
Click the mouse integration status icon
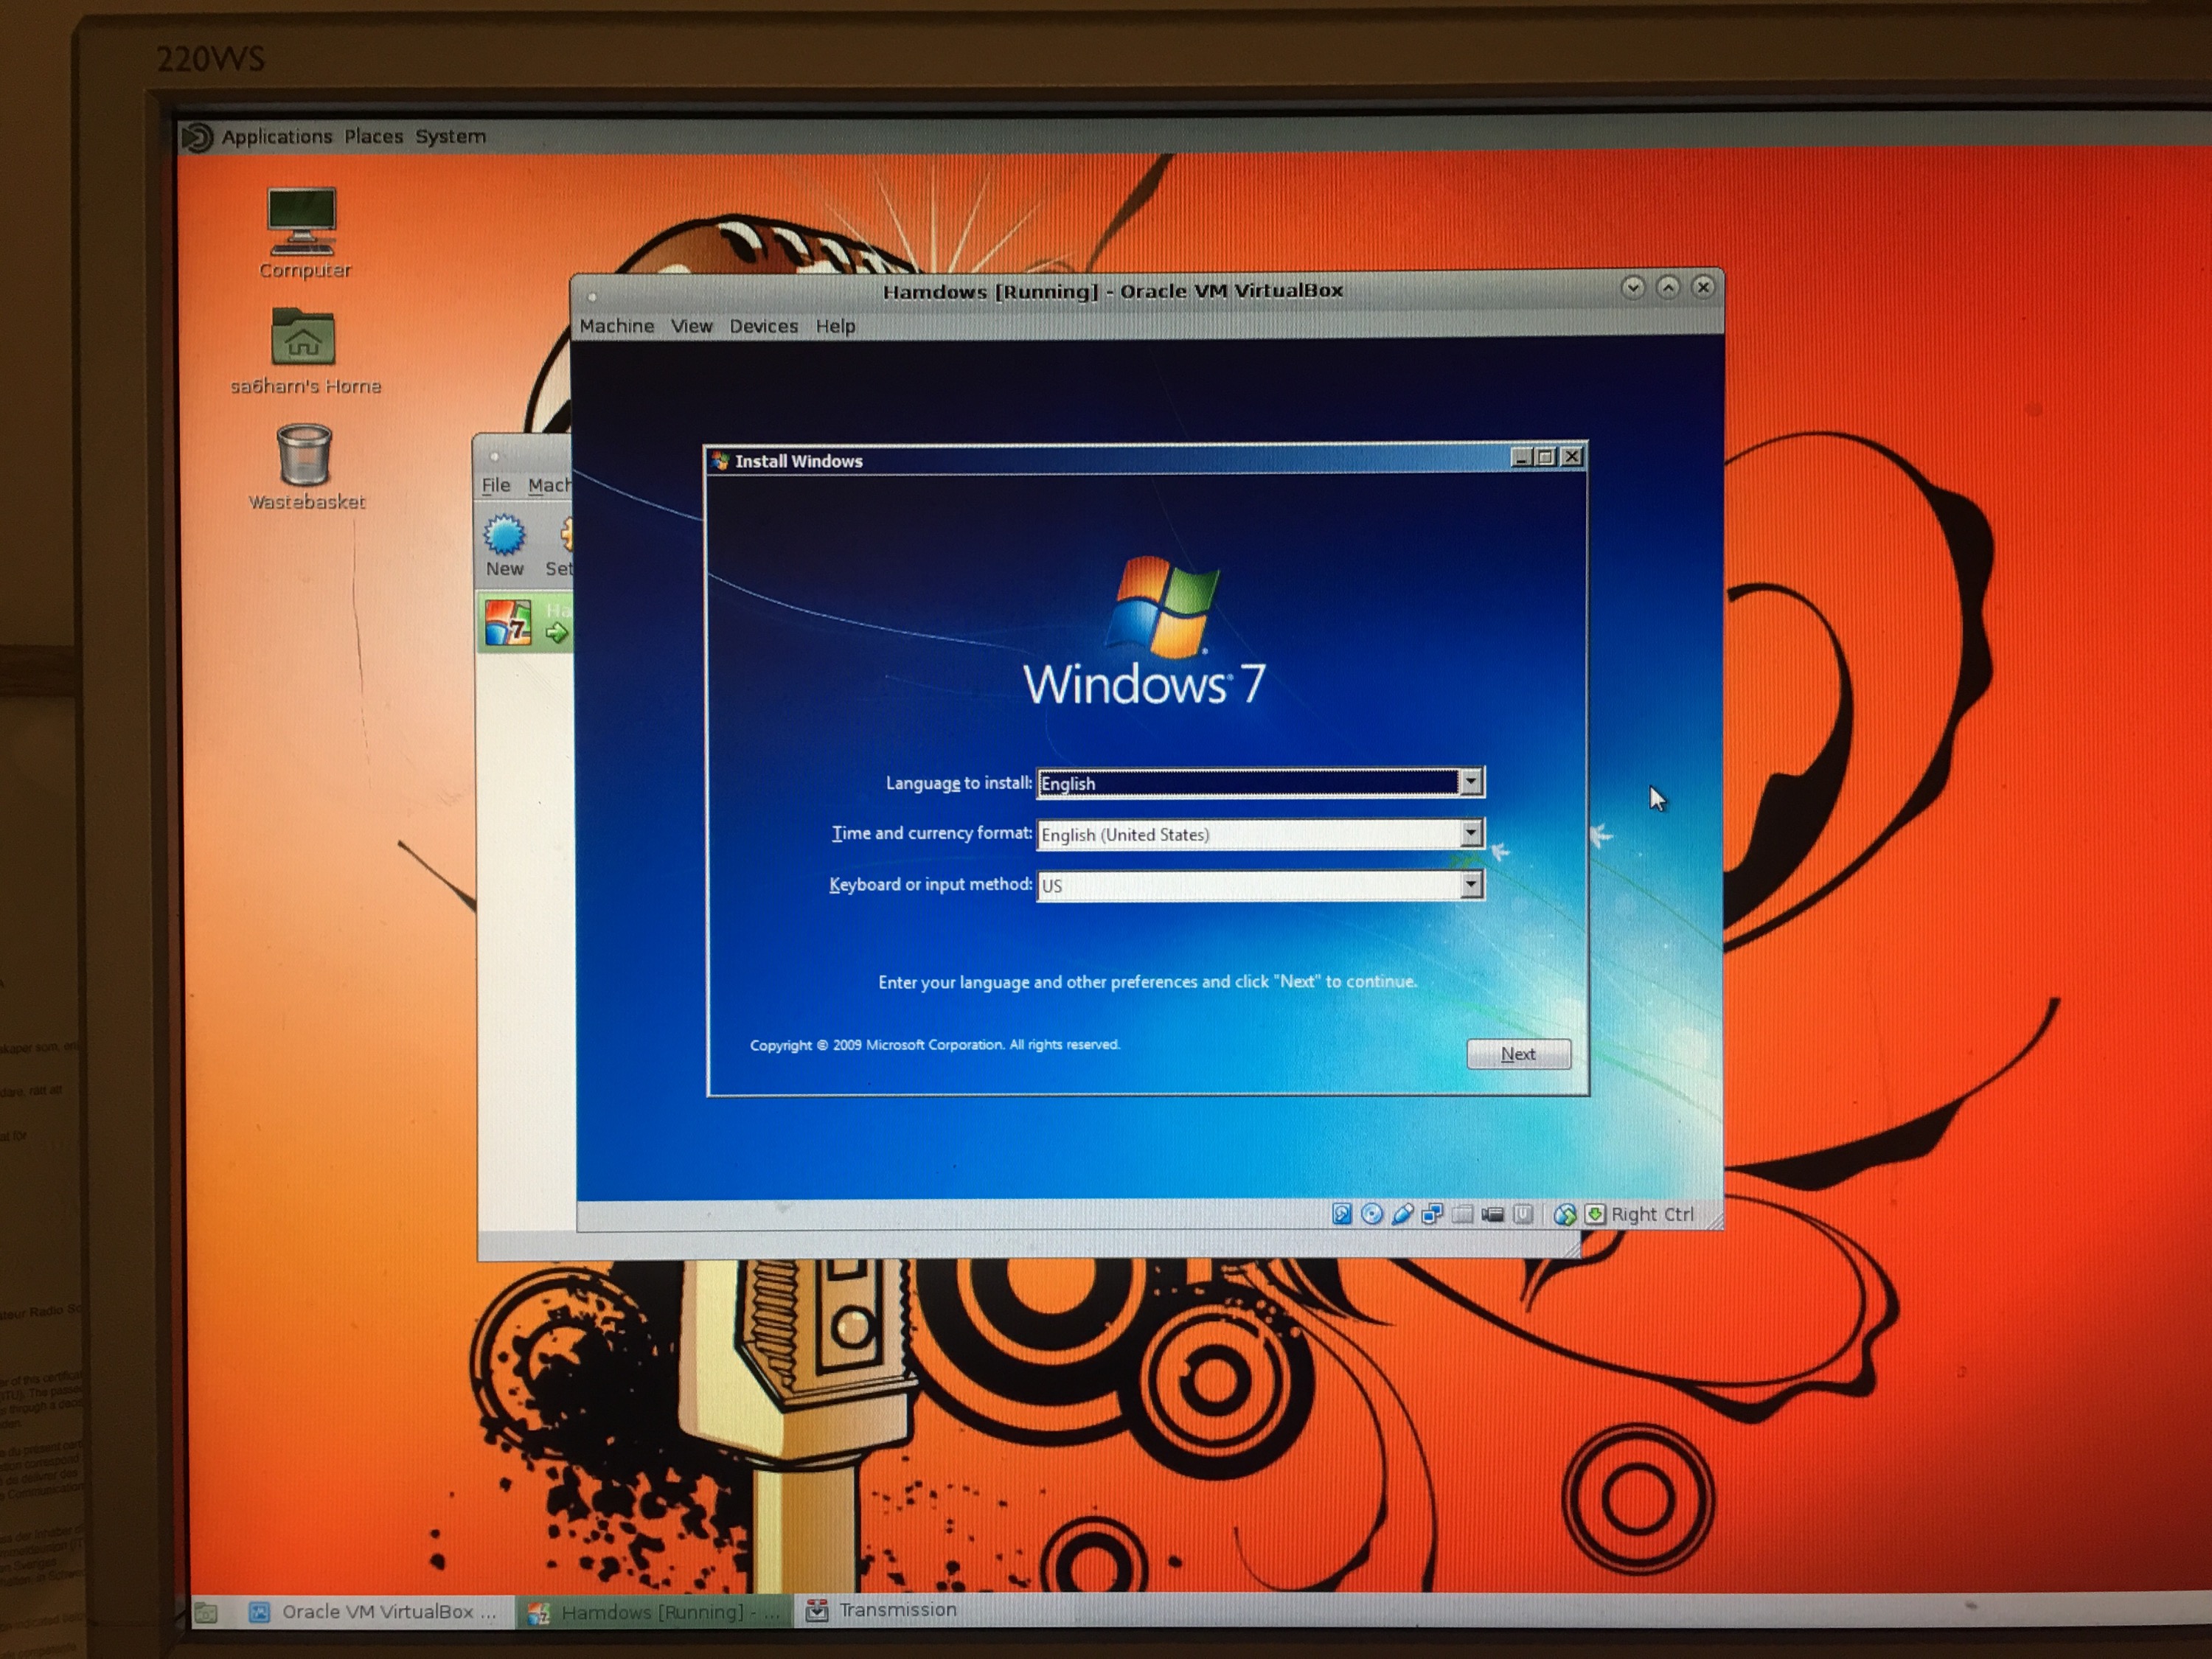[1565, 1214]
